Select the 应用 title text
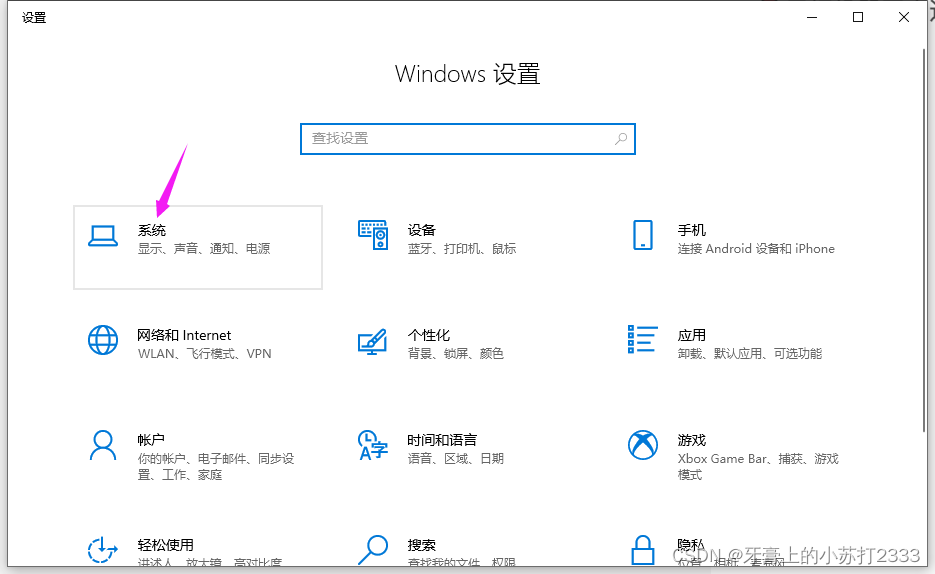The width and height of the screenshot is (935, 574). [692, 335]
